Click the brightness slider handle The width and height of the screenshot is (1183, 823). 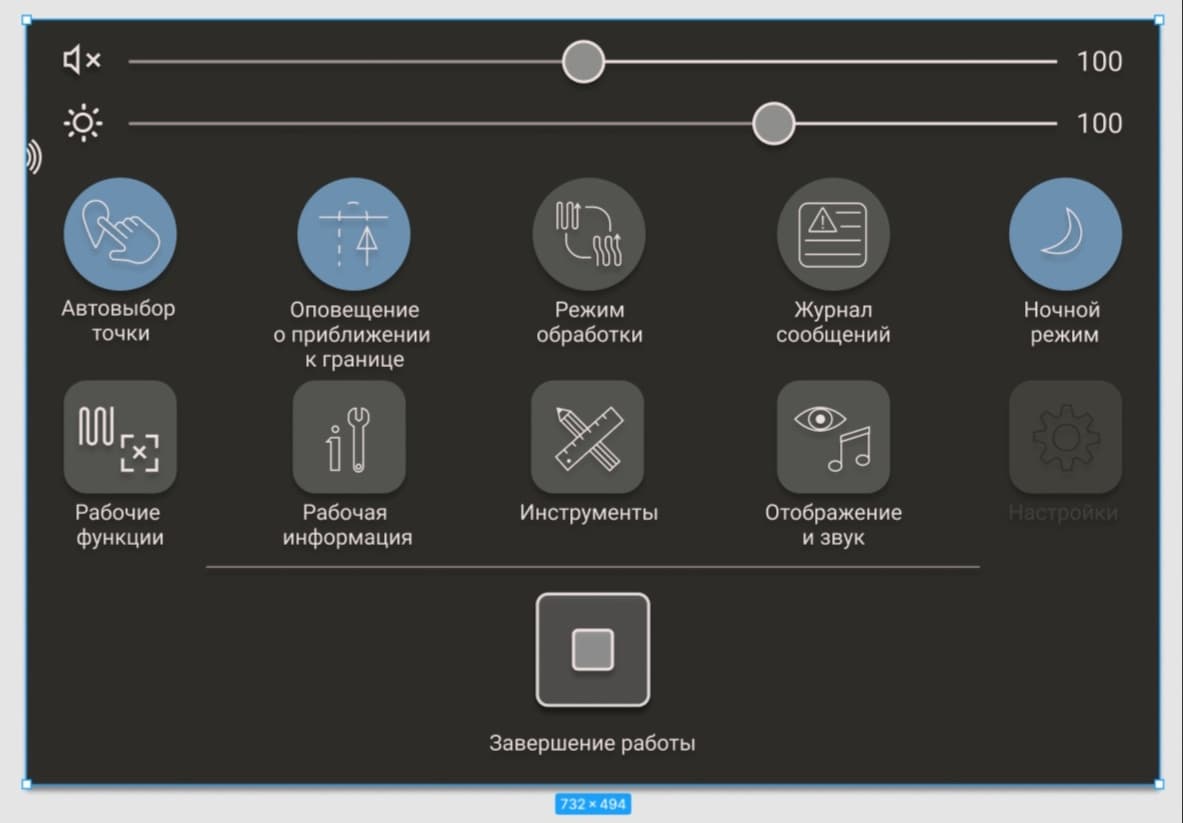click(x=772, y=124)
